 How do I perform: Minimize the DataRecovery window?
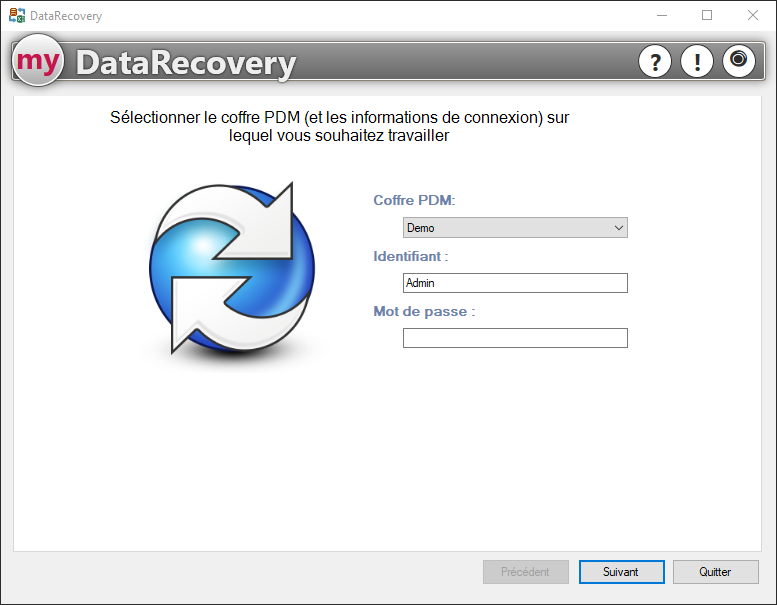(661, 15)
